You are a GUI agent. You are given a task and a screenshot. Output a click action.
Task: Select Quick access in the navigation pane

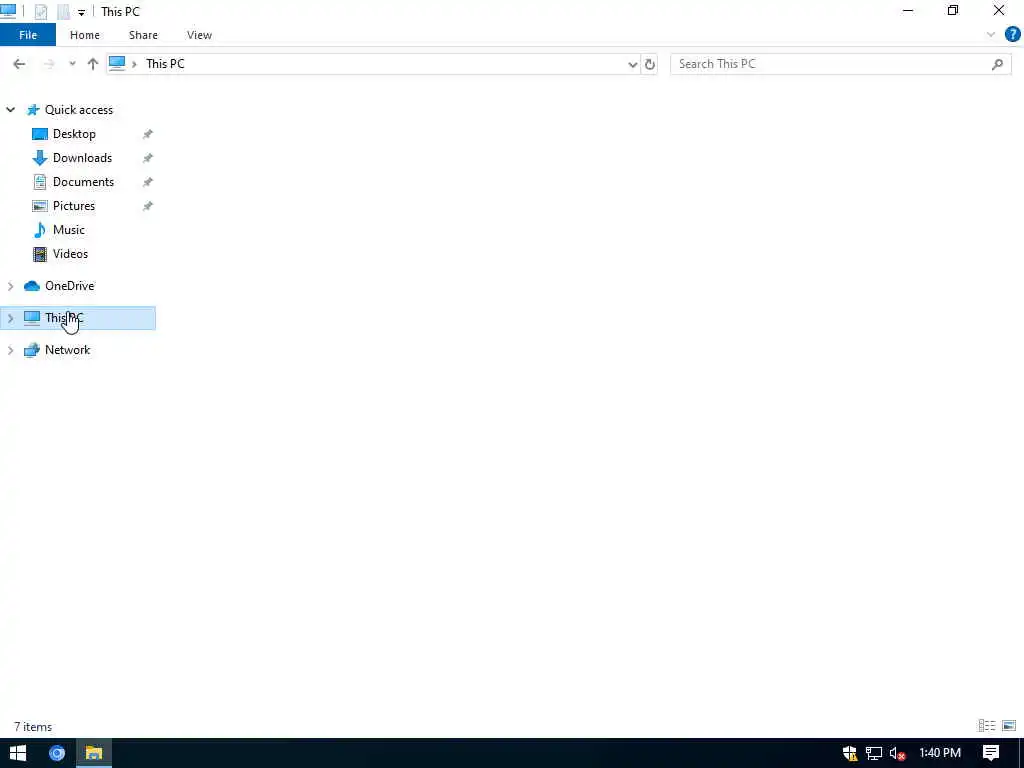pyautogui.click(x=78, y=110)
